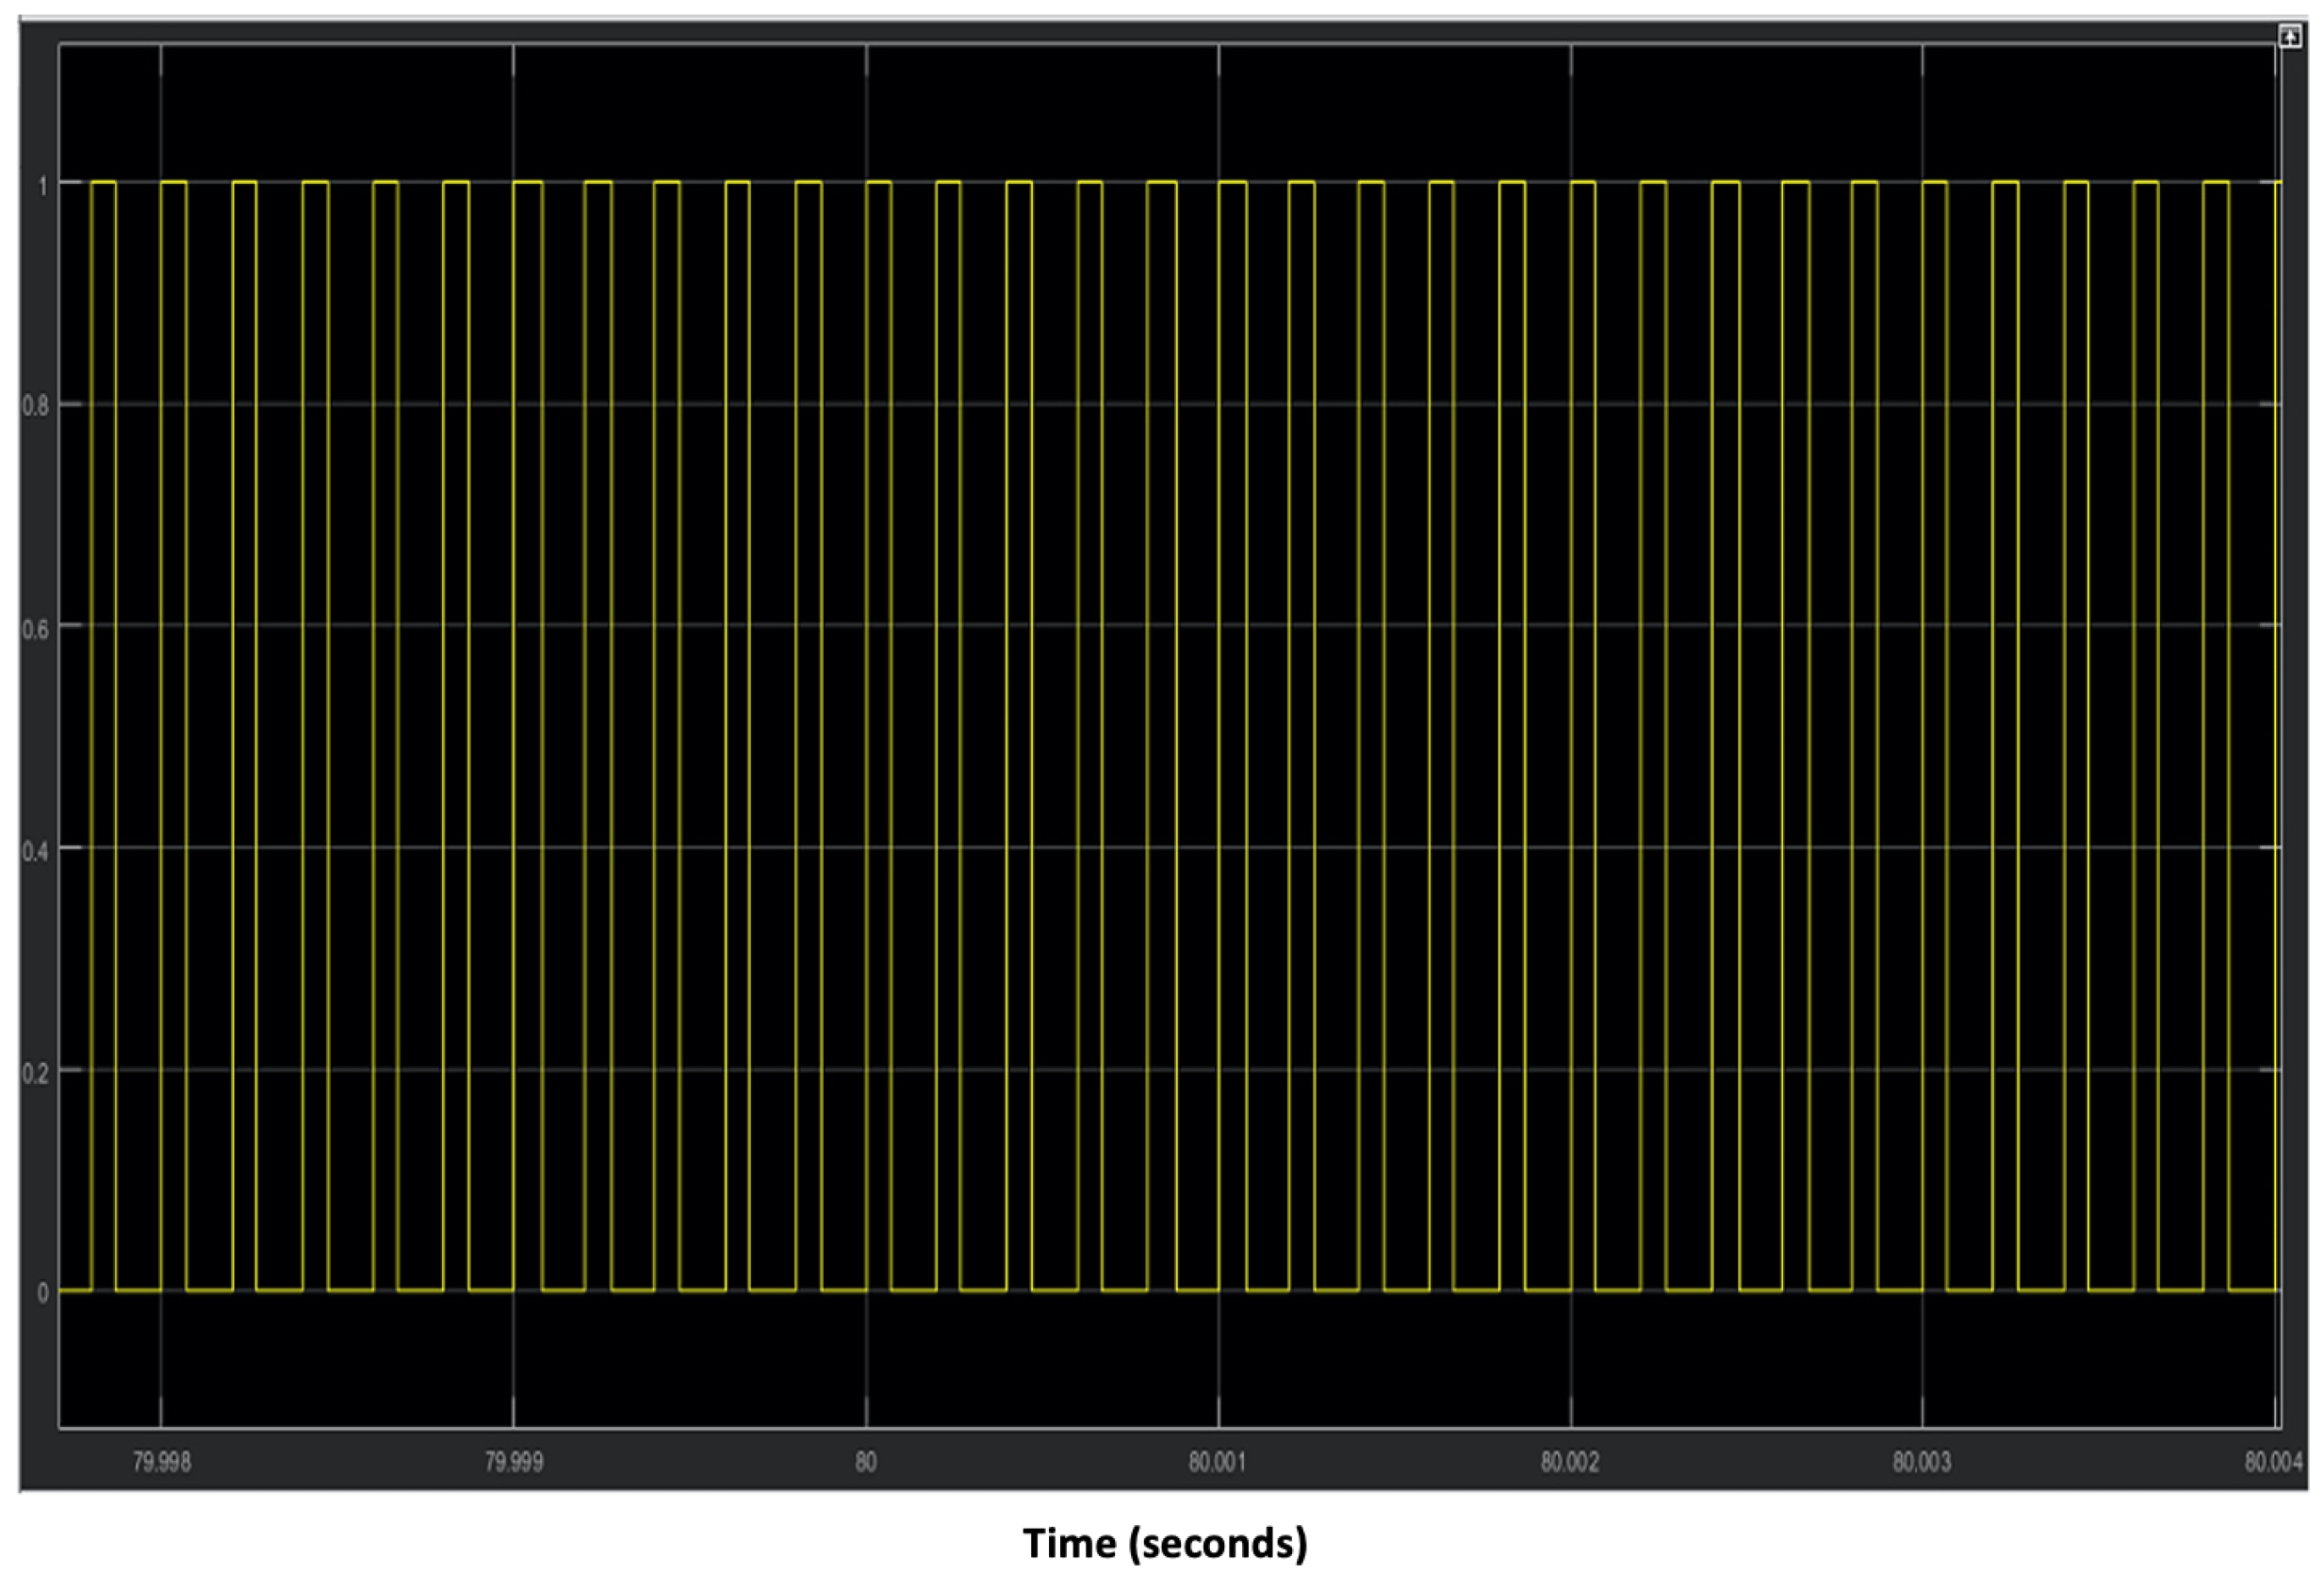Click the y-axis label 0
This screenshot has height=1589, width=2324.
[43, 1293]
